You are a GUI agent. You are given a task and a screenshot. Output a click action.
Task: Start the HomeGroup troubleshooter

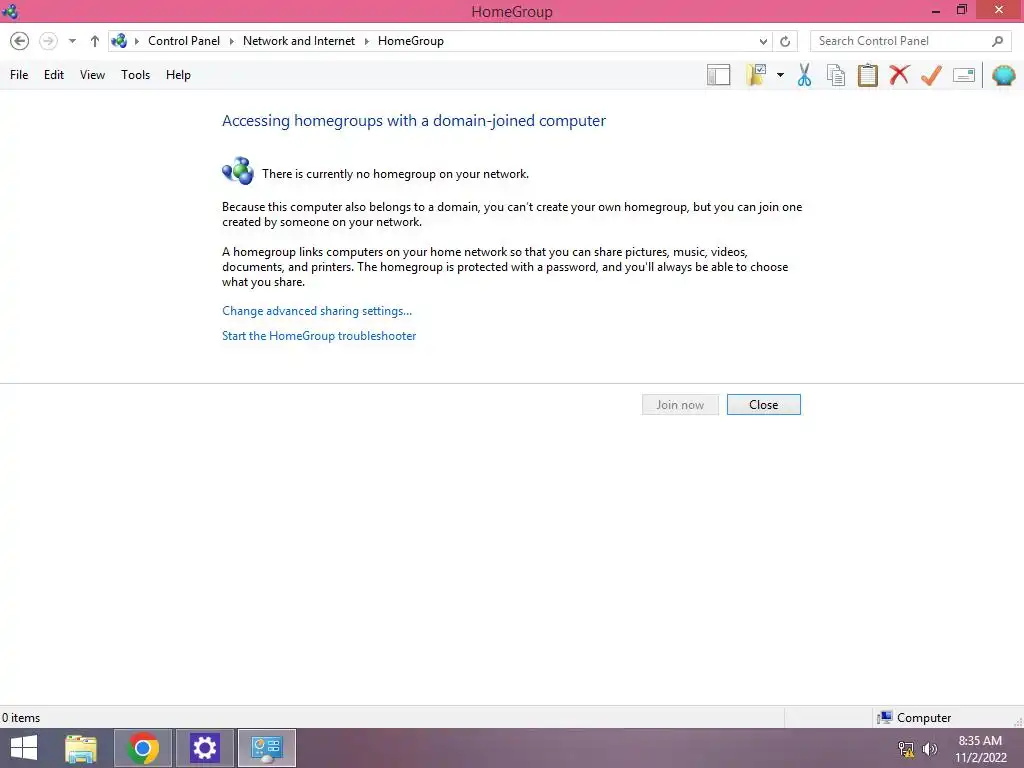(x=319, y=336)
